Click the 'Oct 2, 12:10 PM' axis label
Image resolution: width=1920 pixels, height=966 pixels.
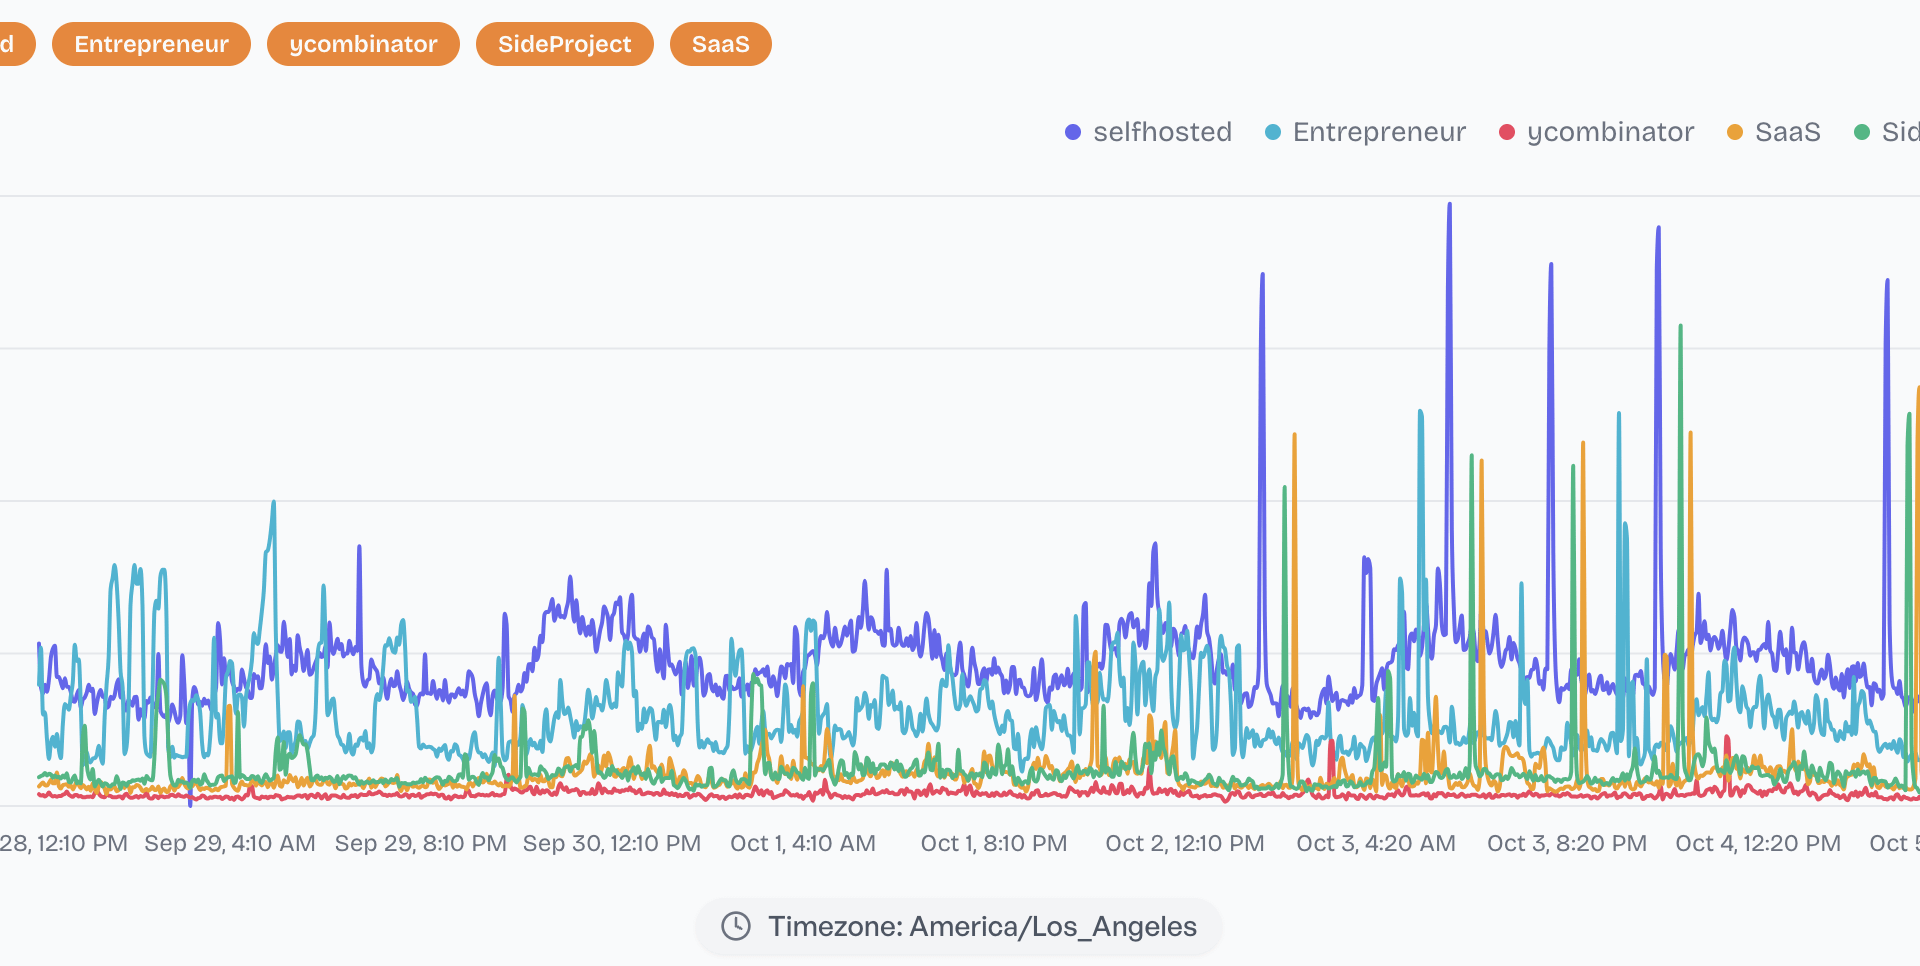point(1185,843)
